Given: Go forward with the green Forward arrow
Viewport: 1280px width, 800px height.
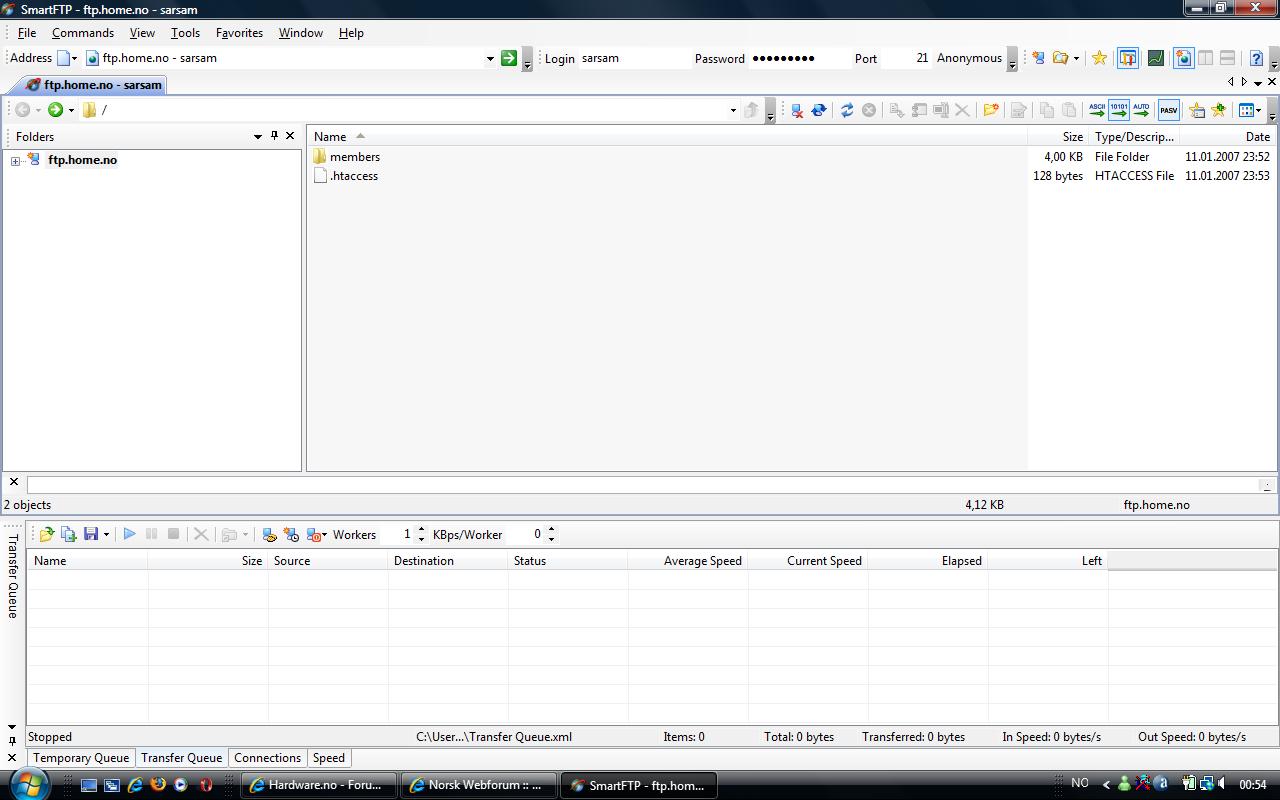Looking at the screenshot, I should tap(56, 110).
